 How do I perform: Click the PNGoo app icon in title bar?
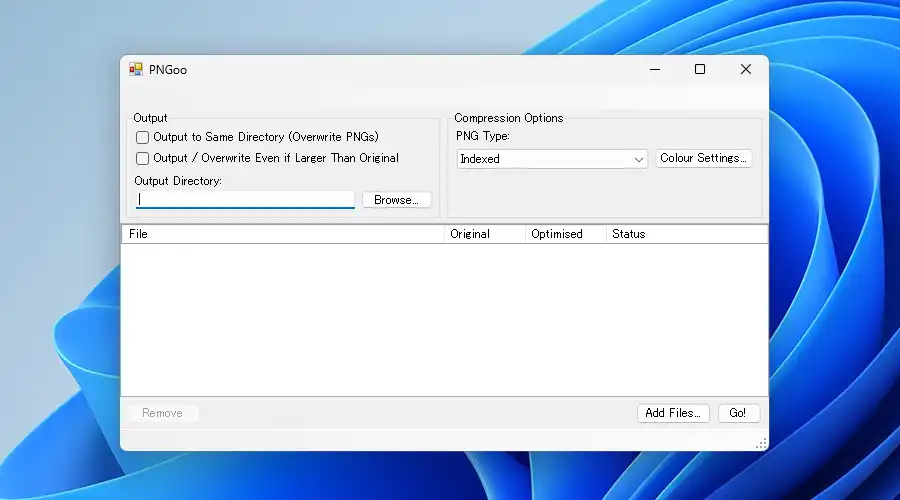[x=135, y=69]
